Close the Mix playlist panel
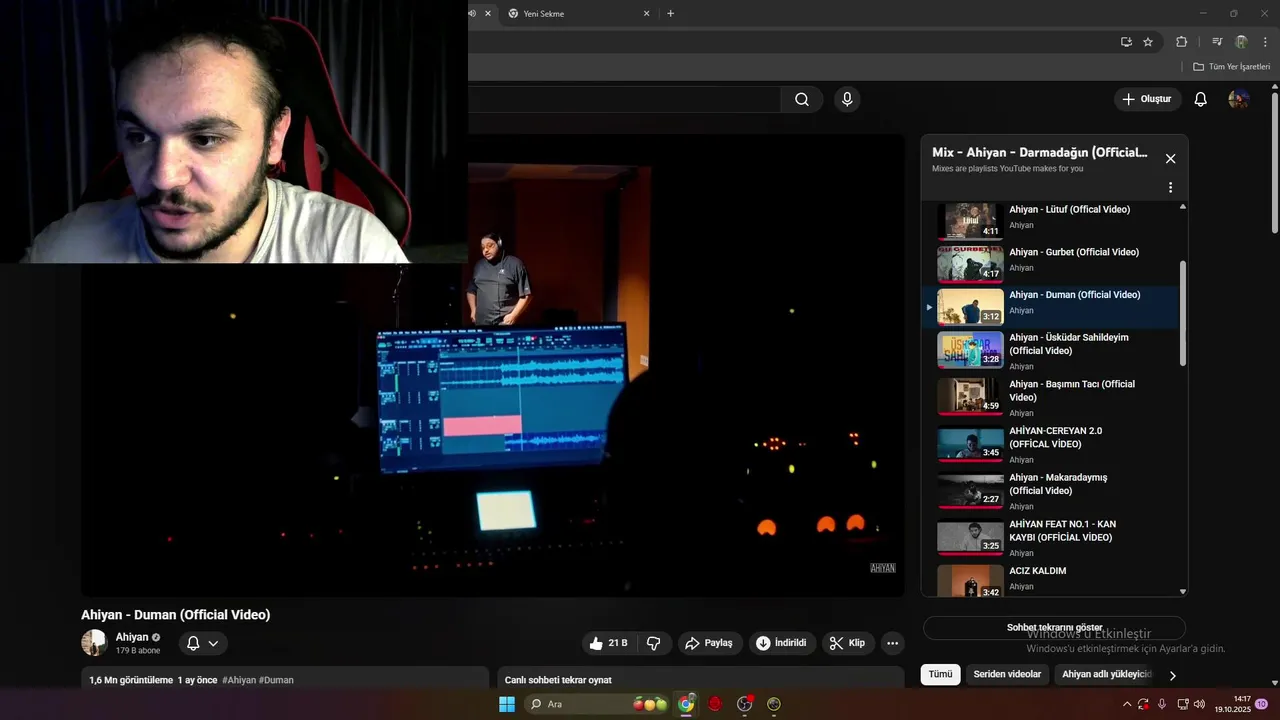Viewport: 1280px width, 720px height. click(1170, 158)
